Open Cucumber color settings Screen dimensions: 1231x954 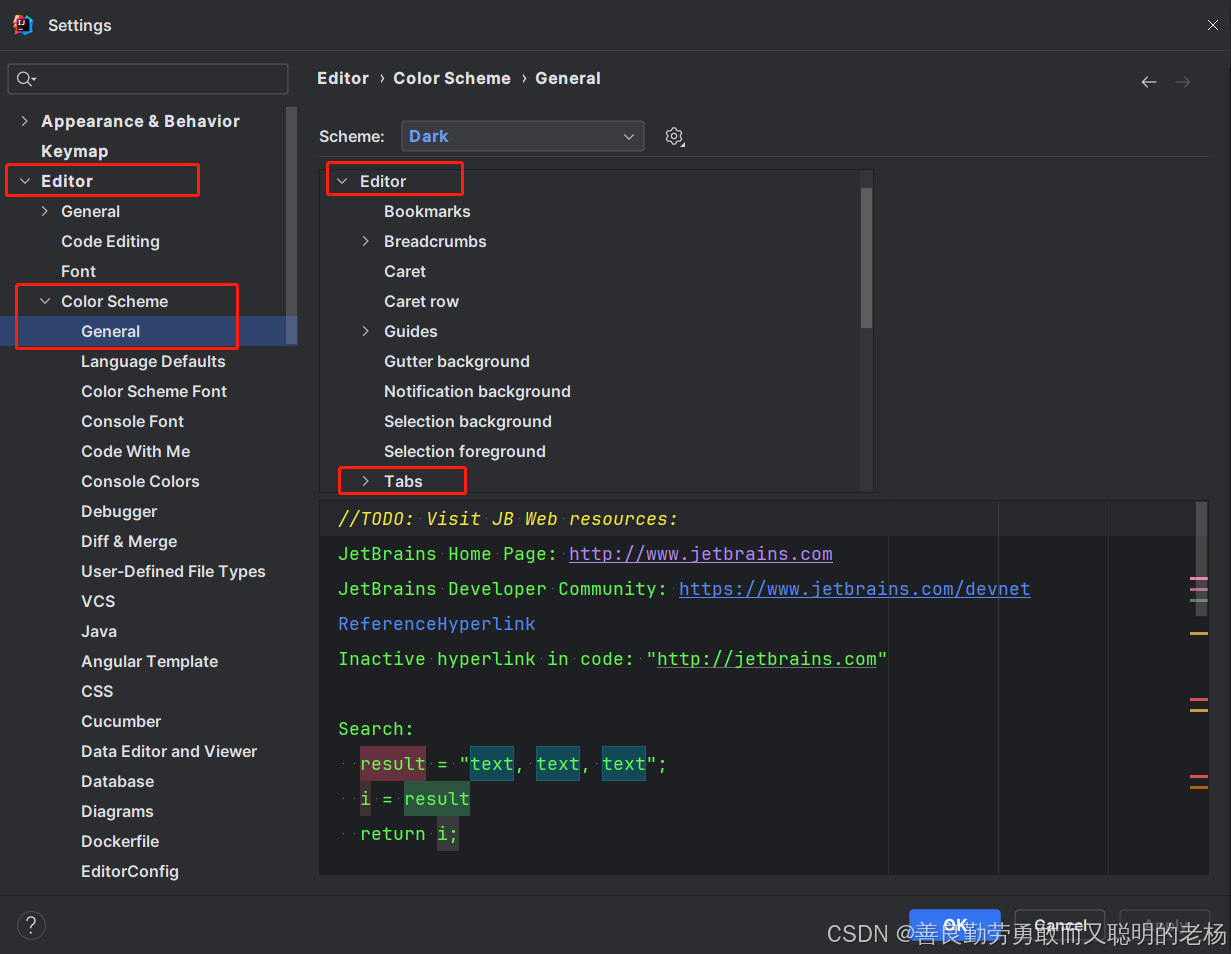point(121,721)
